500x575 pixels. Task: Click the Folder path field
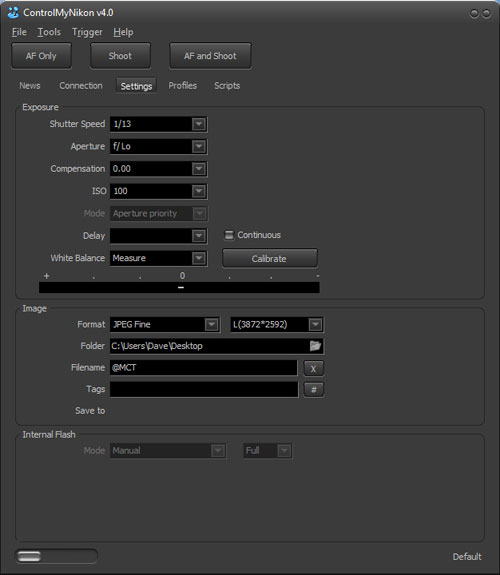[216, 346]
